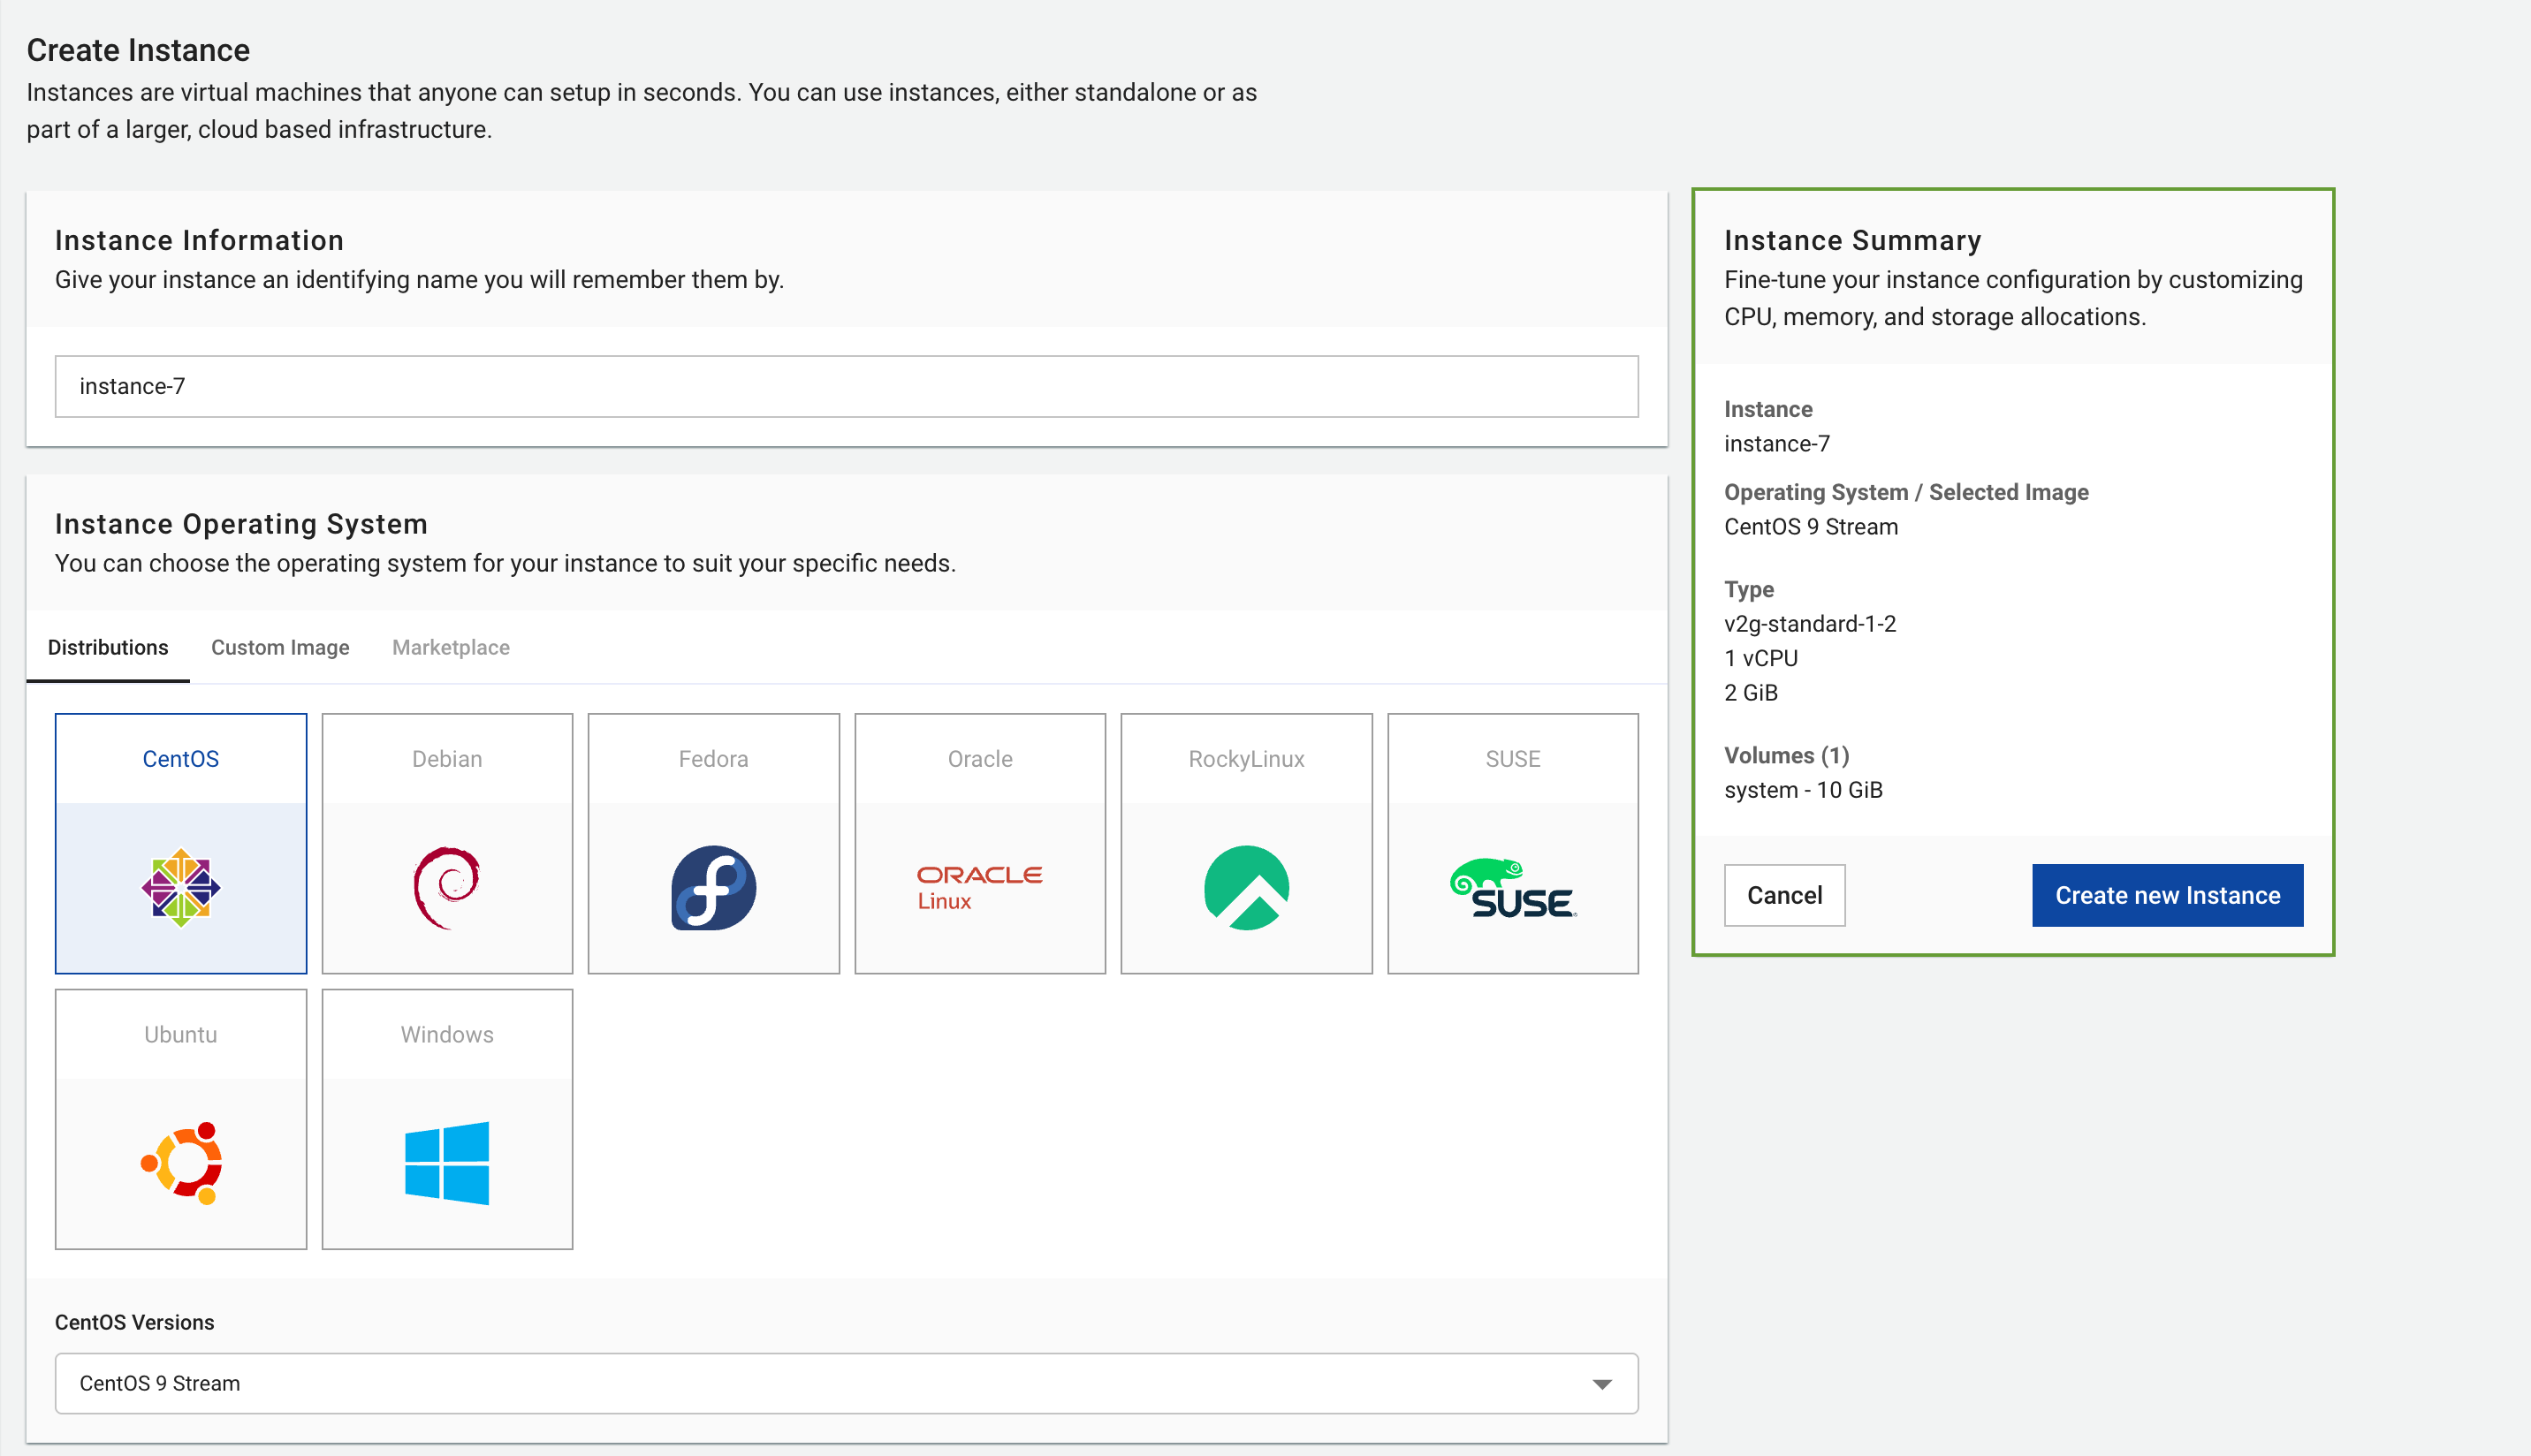2531x1456 pixels.
Task: Click the 'CentOS 9 Stream' summary text
Action: pos(1811,527)
